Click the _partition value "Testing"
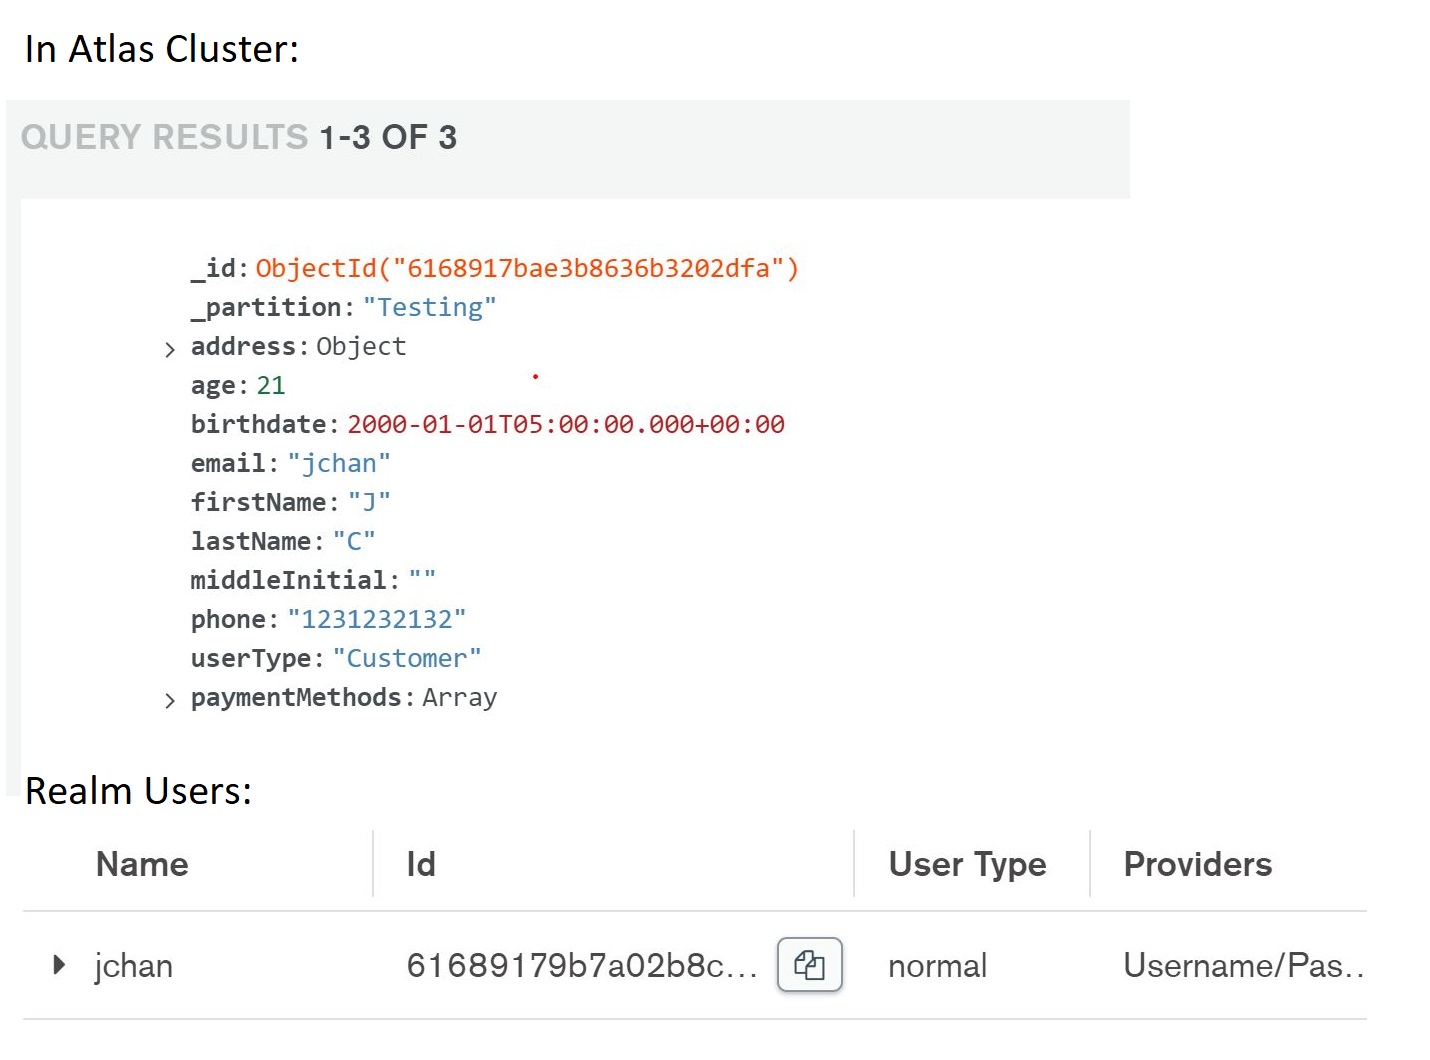Screen dimensions: 1430x1060 click(x=429, y=307)
